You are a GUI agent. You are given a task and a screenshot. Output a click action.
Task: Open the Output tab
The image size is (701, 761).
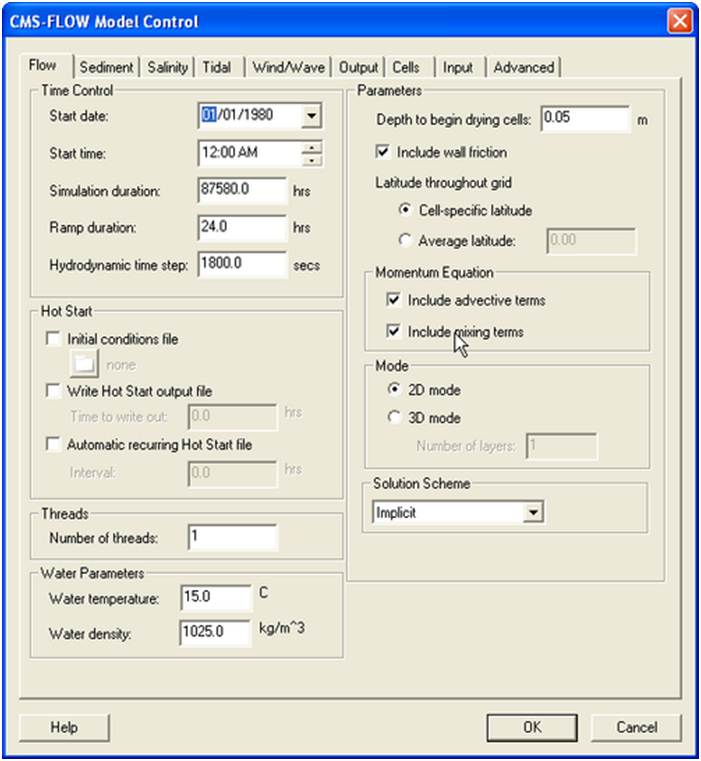point(358,67)
